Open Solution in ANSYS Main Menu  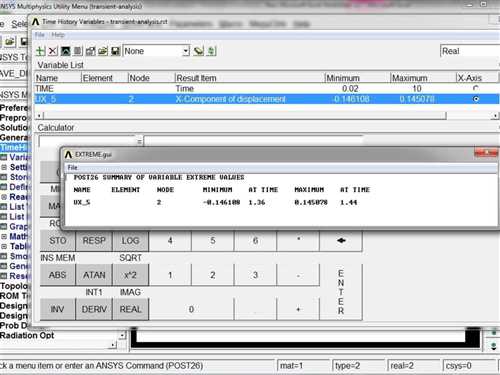tap(14, 128)
